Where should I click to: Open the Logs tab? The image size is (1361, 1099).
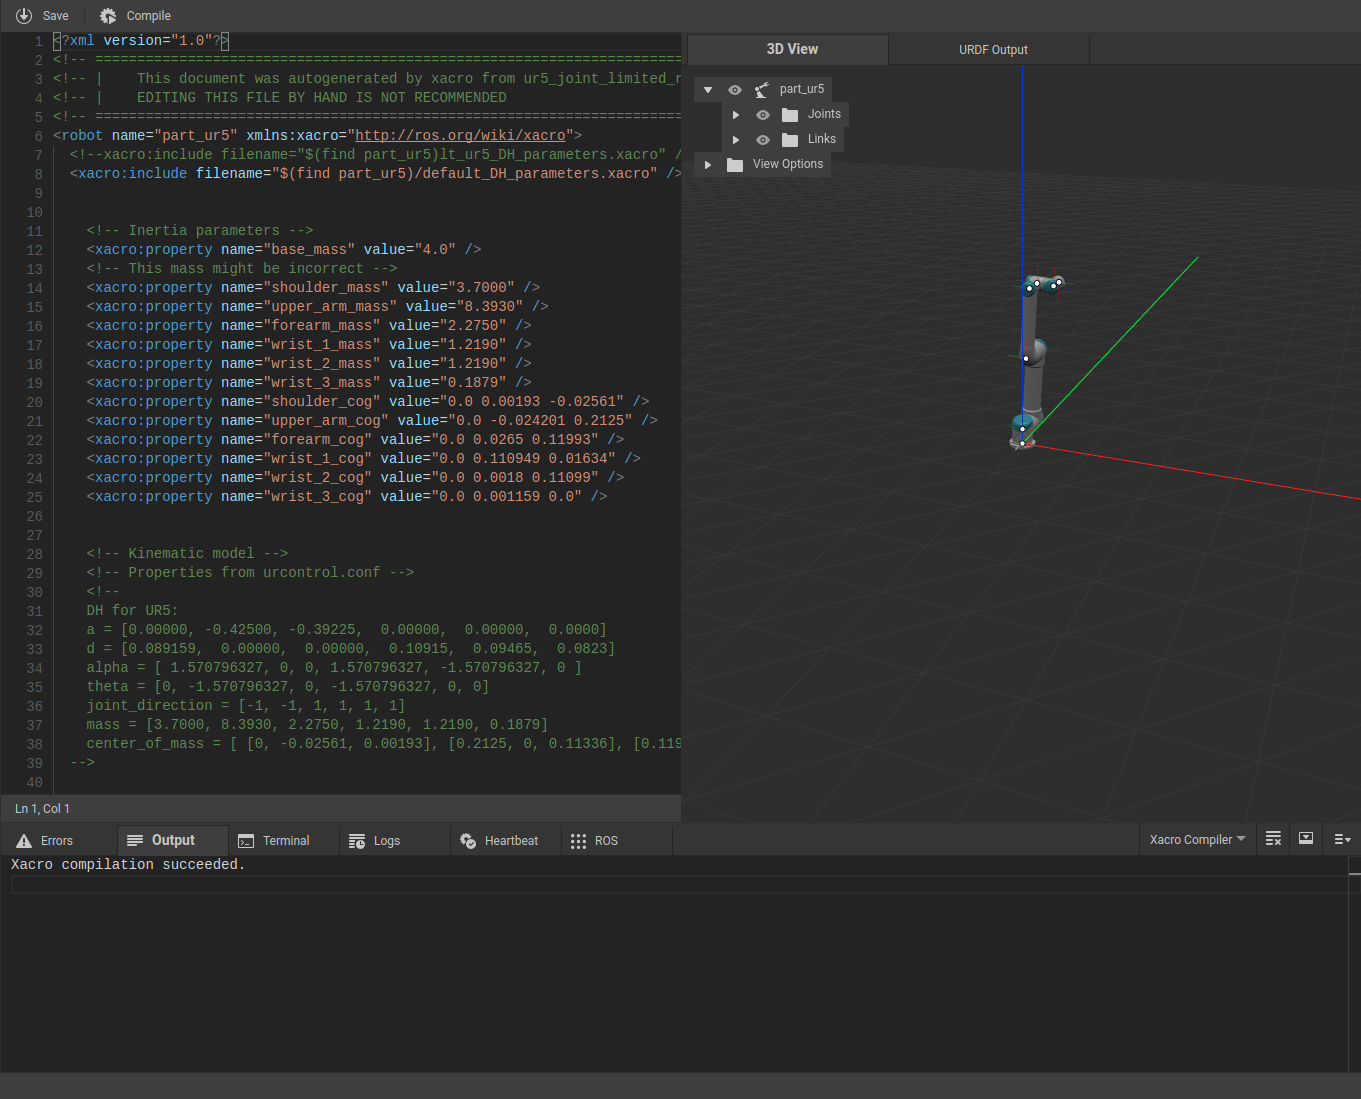pos(395,840)
